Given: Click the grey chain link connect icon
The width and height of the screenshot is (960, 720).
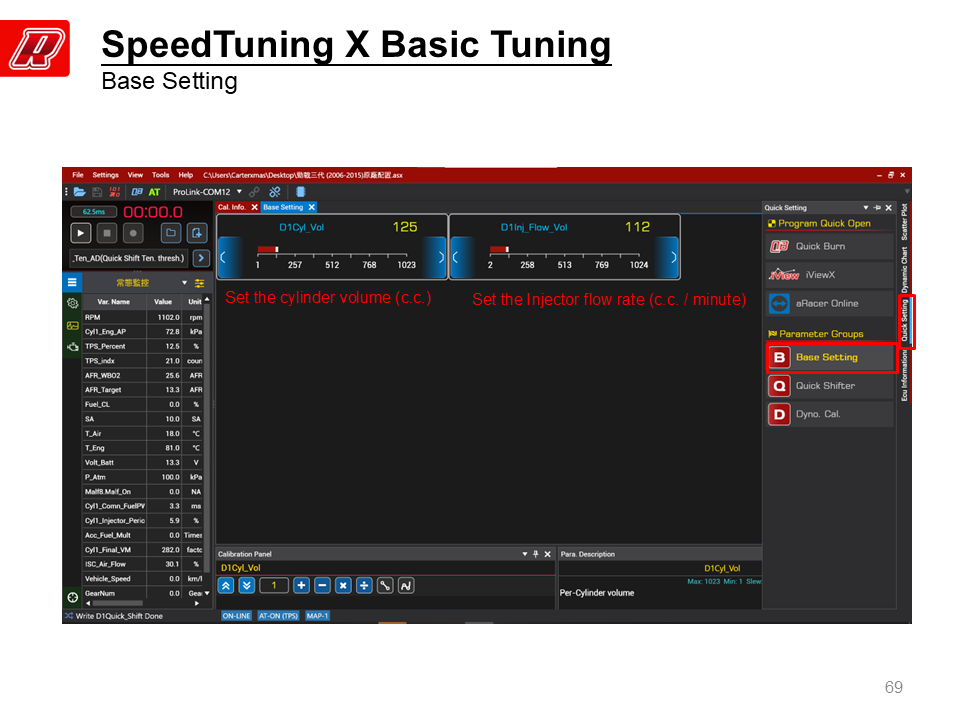Looking at the screenshot, I should click(x=254, y=192).
